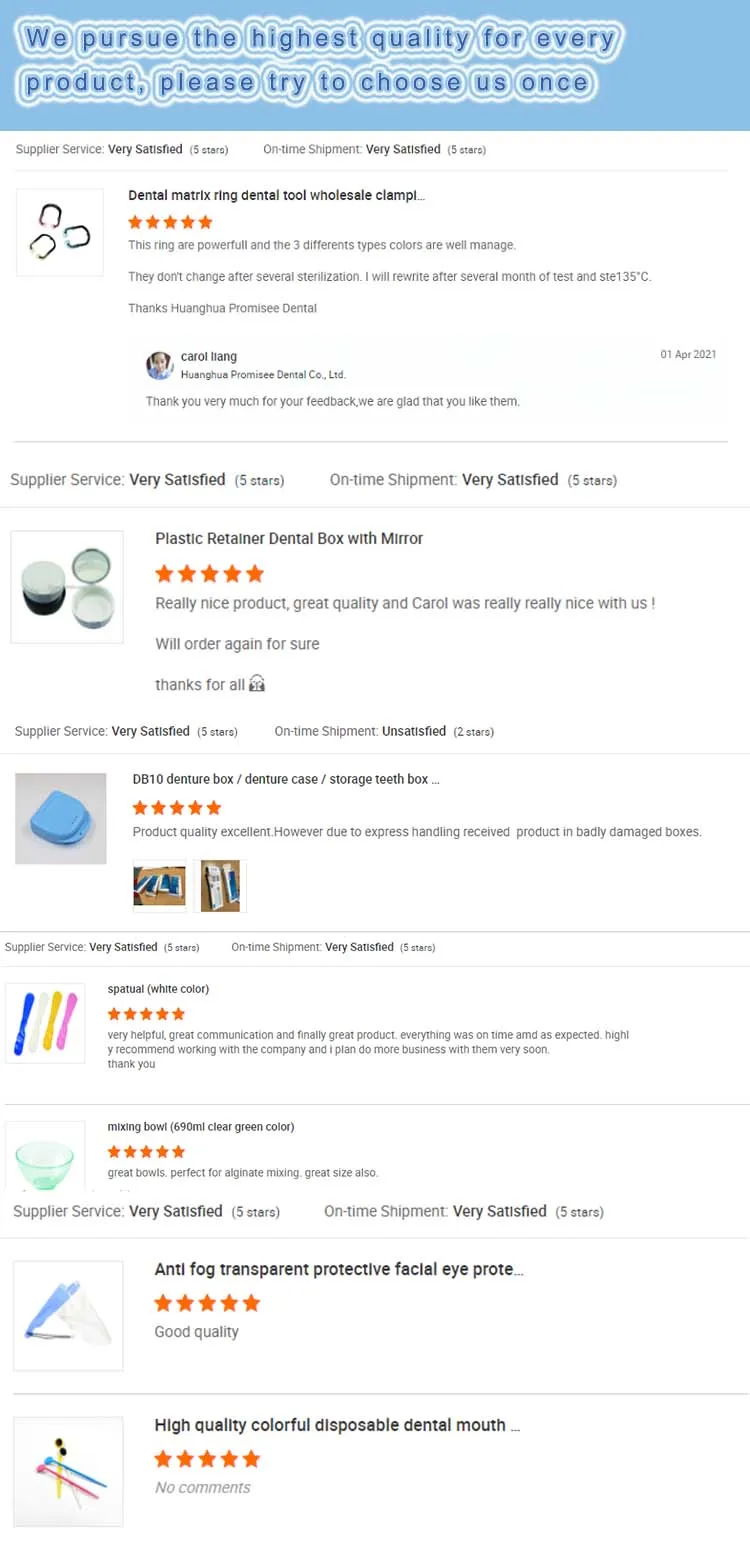Image resolution: width=750 pixels, height=1543 pixels.
Task: Click the dental matrix ring product image
Action: tap(60, 232)
